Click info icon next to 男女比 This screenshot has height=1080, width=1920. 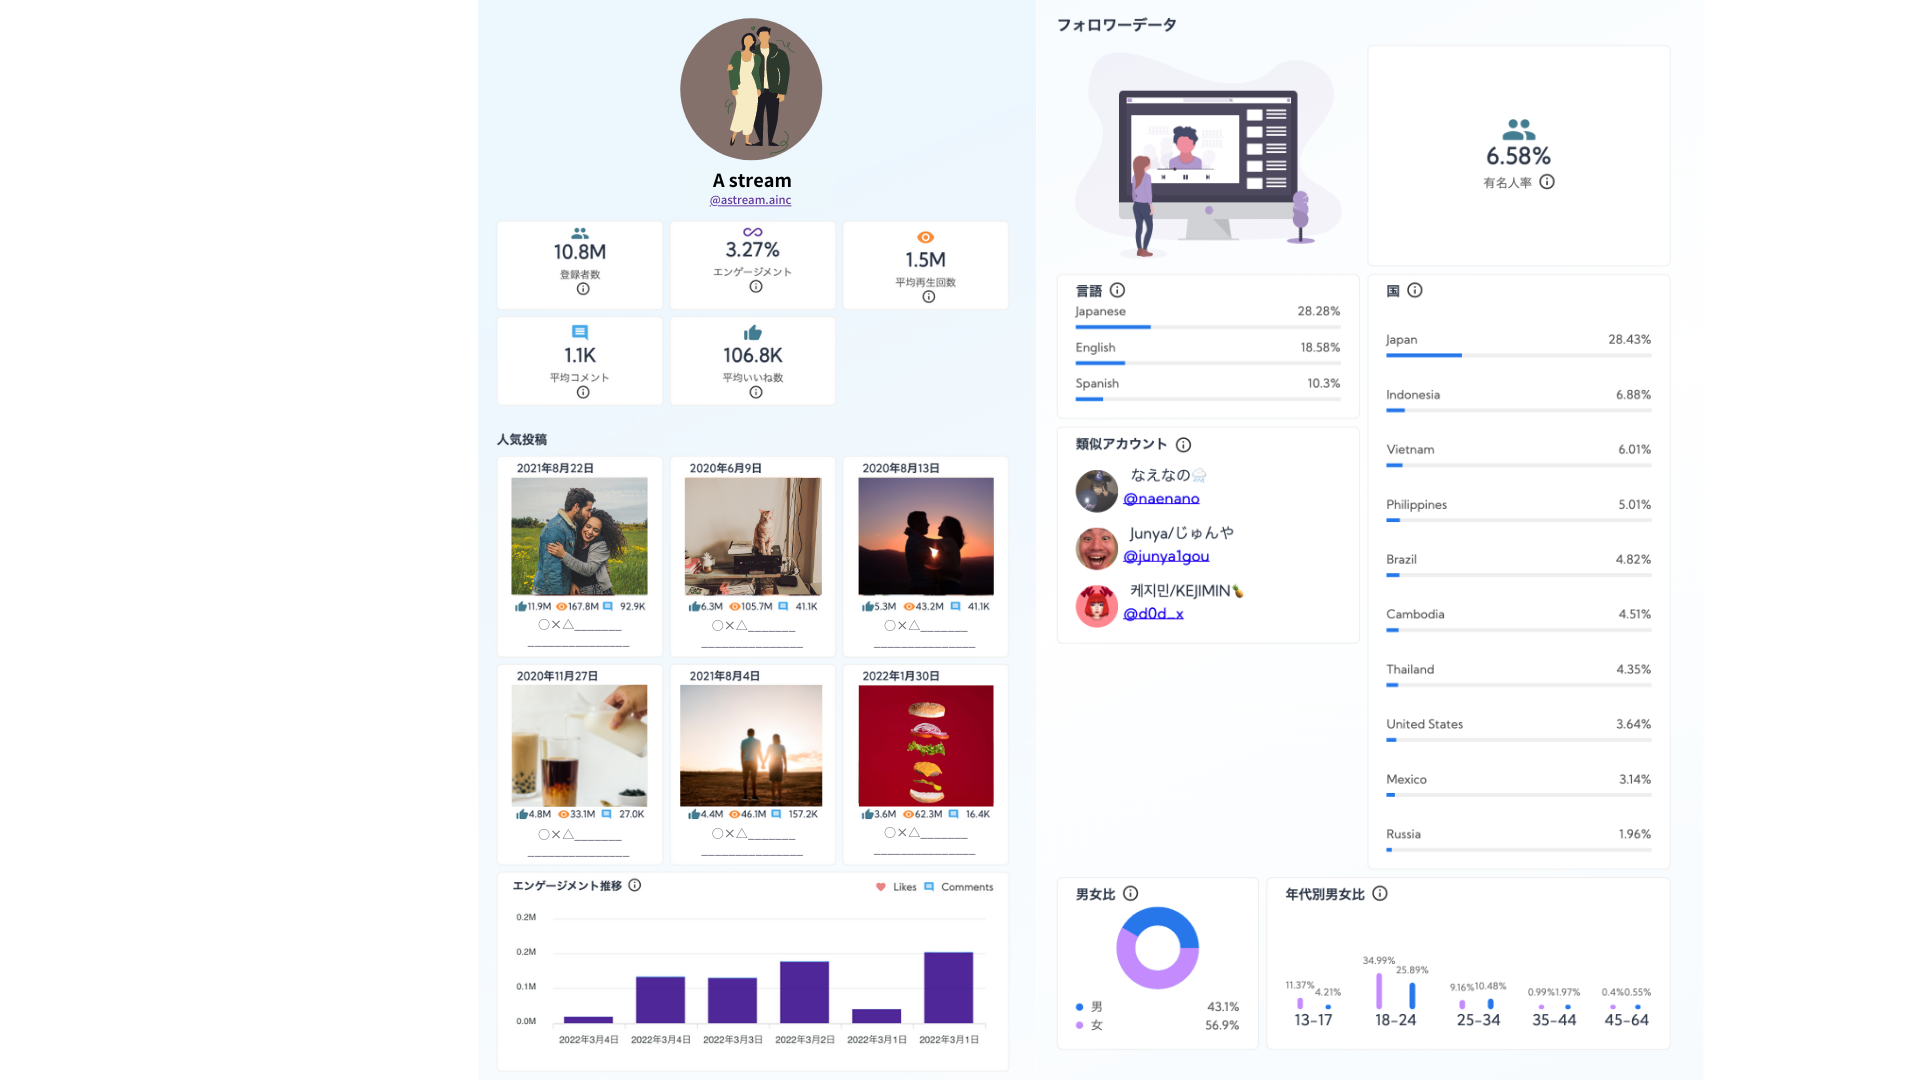click(x=1130, y=894)
